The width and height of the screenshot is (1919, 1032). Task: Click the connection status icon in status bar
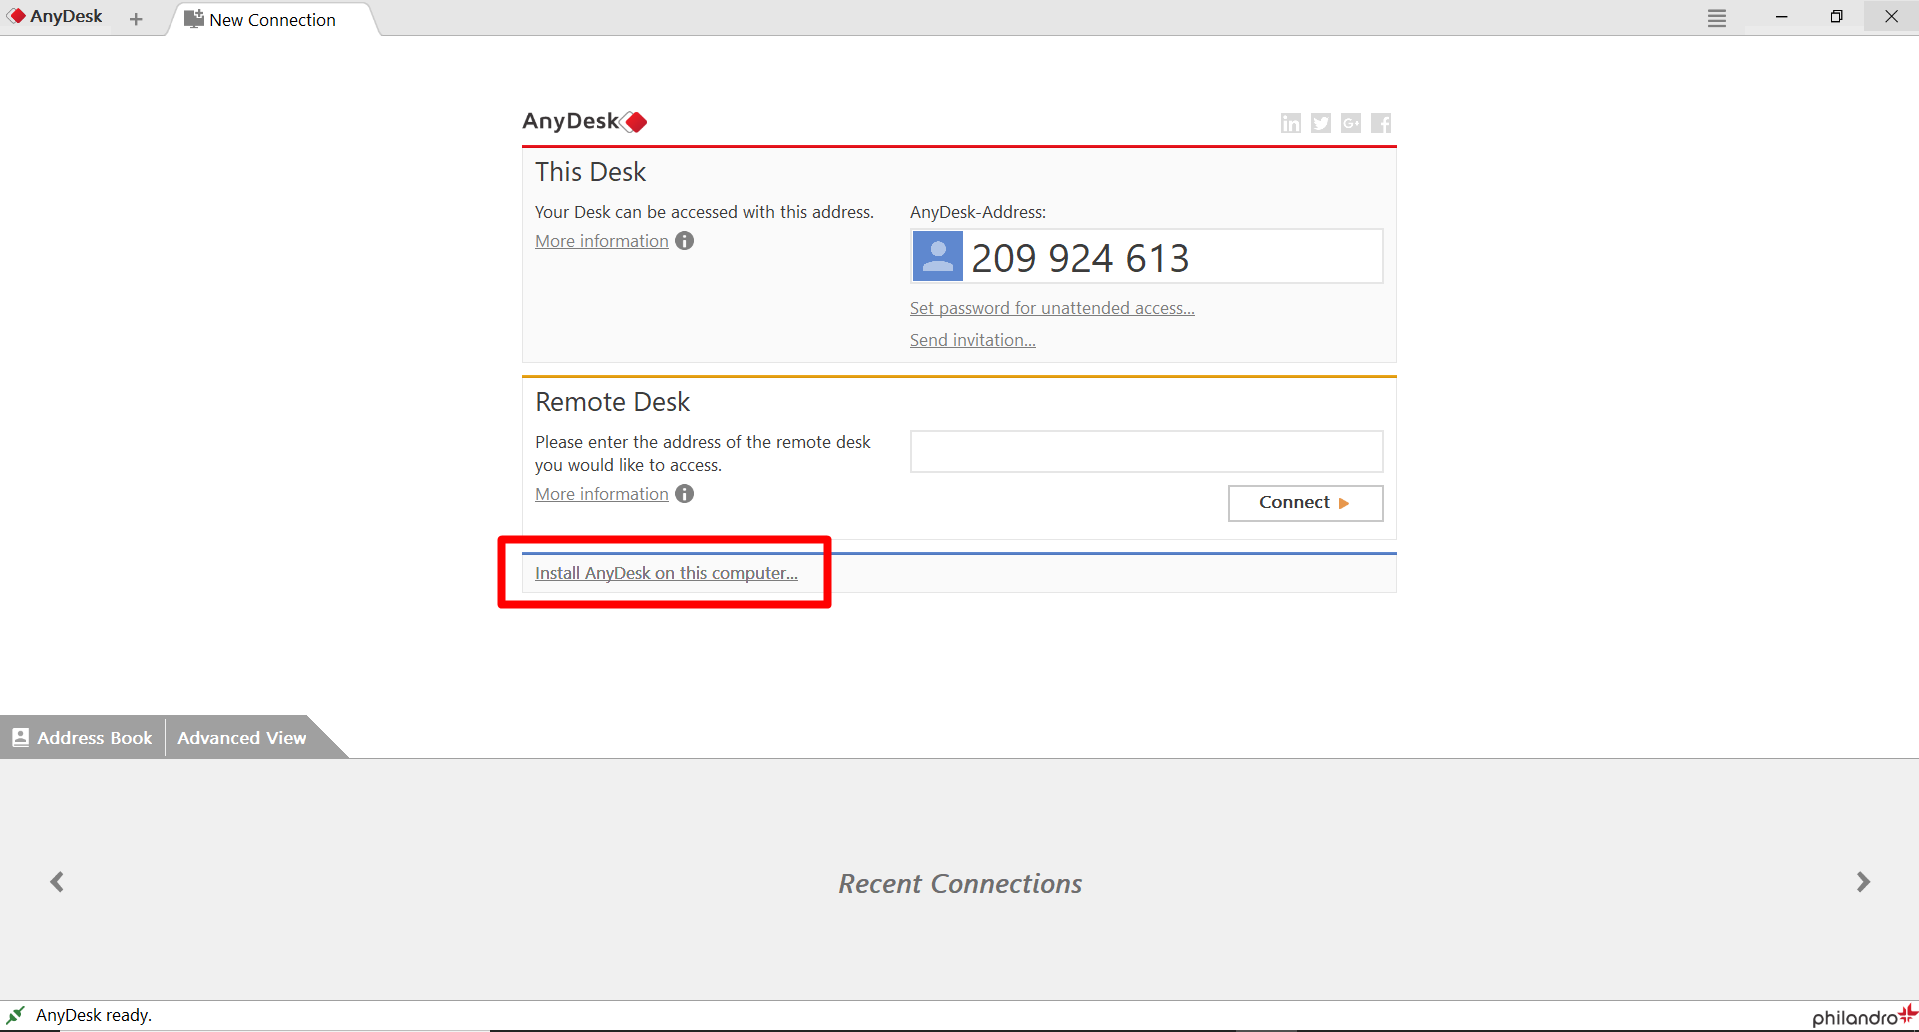pyautogui.click(x=15, y=1015)
